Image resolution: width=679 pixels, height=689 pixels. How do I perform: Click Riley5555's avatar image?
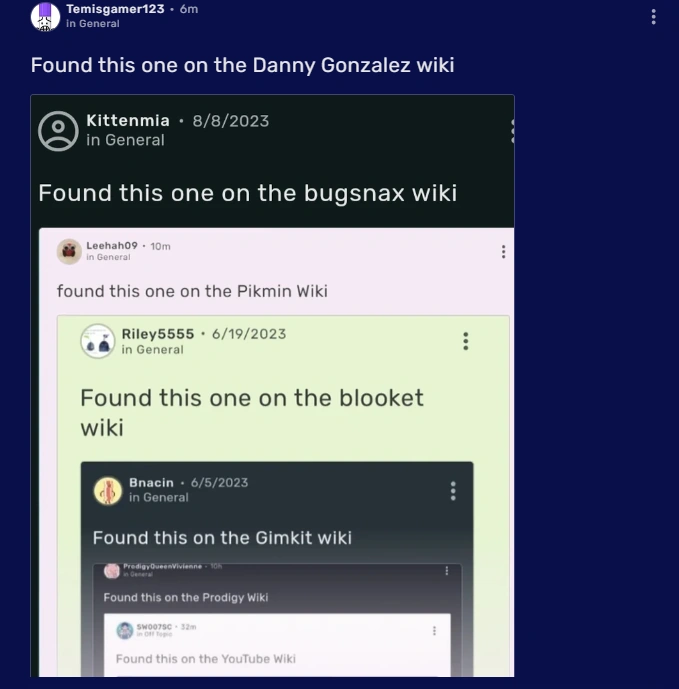[x=98, y=341]
